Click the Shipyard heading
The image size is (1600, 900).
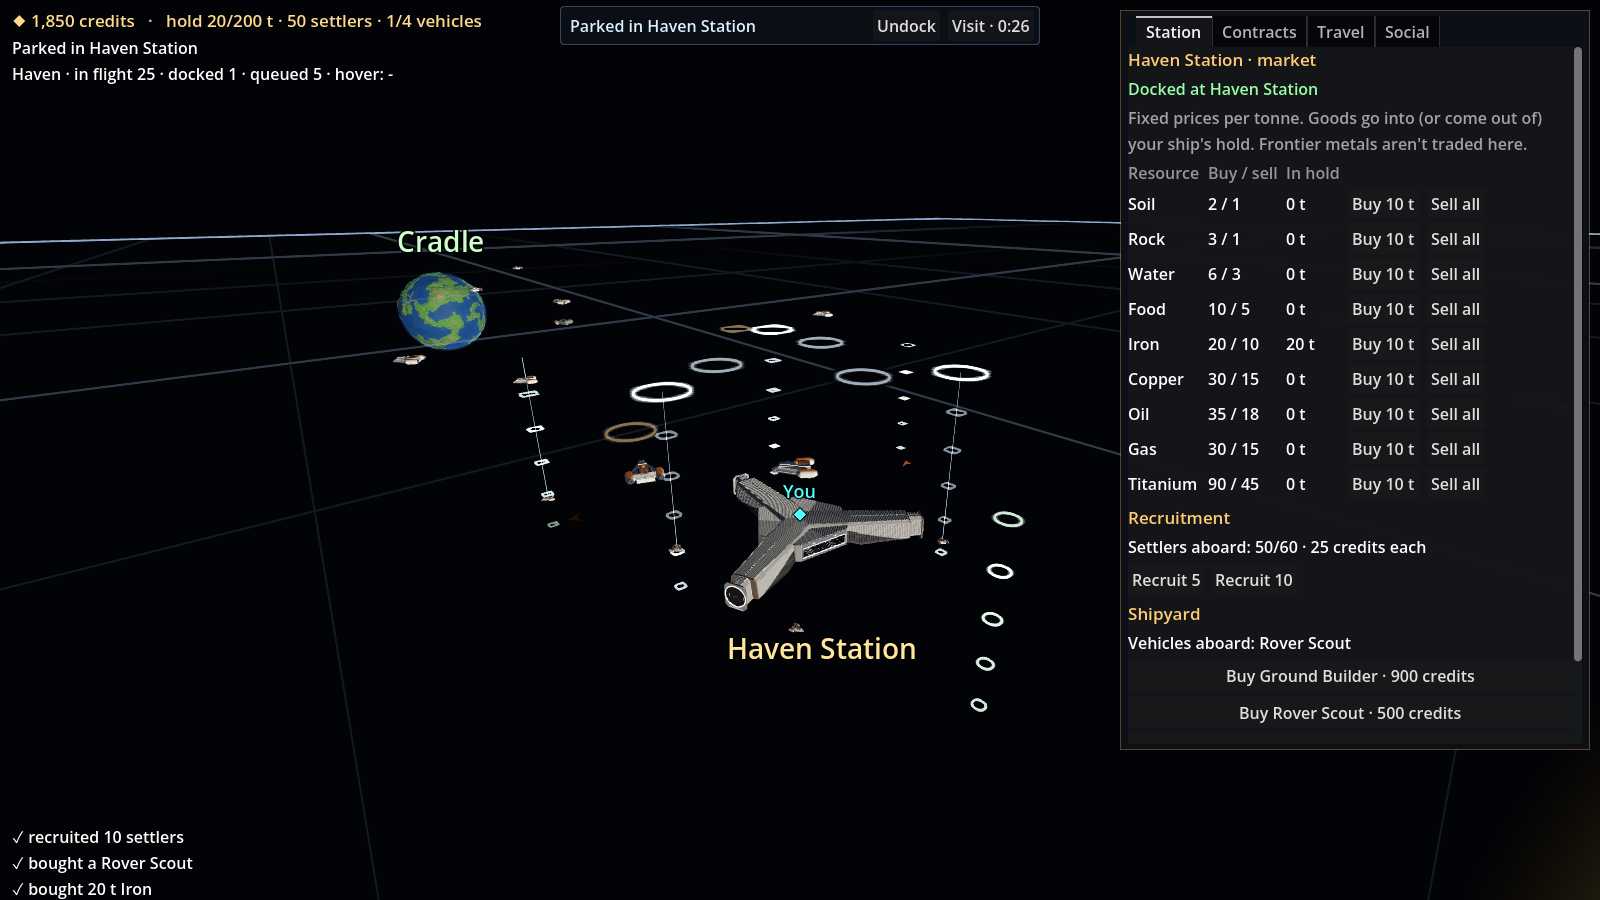pos(1164,614)
